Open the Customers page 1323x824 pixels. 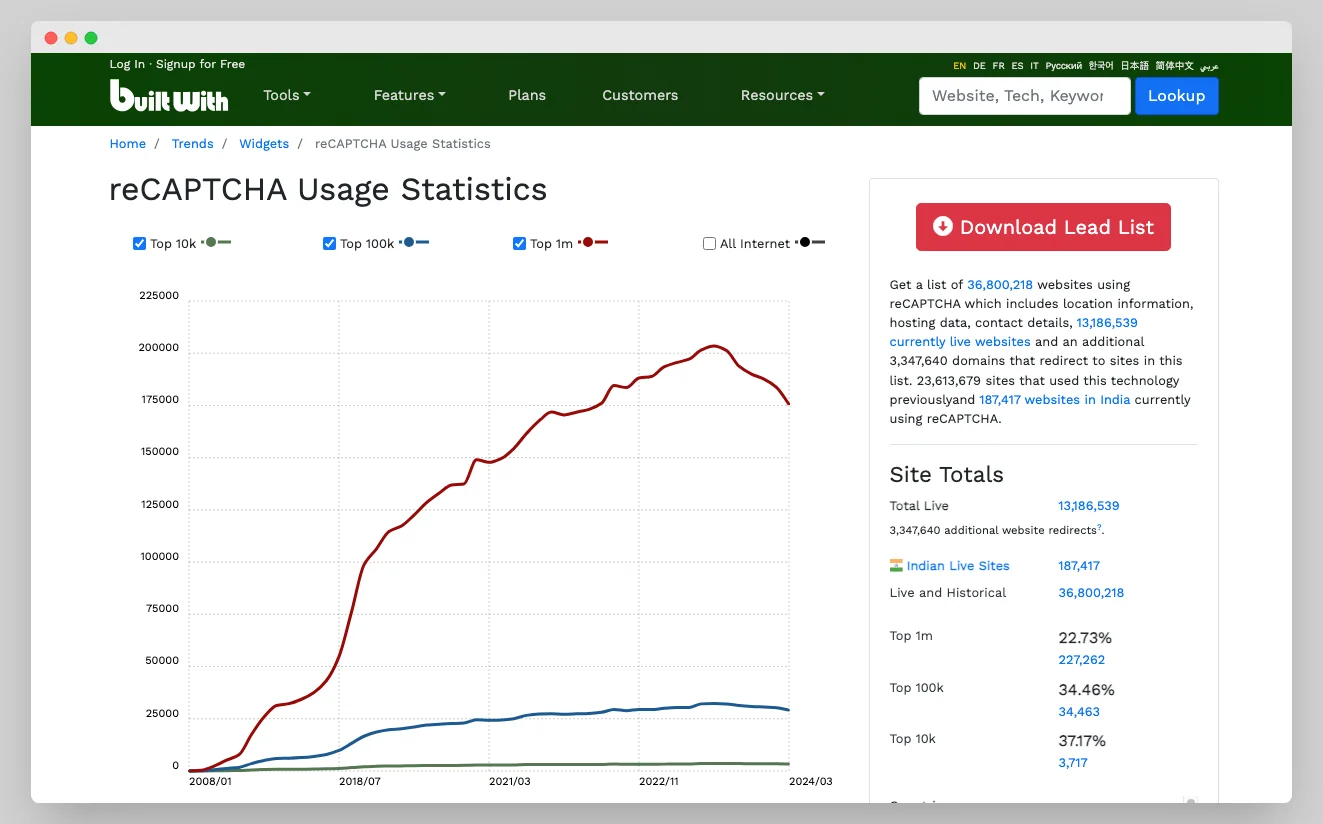pos(640,95)
